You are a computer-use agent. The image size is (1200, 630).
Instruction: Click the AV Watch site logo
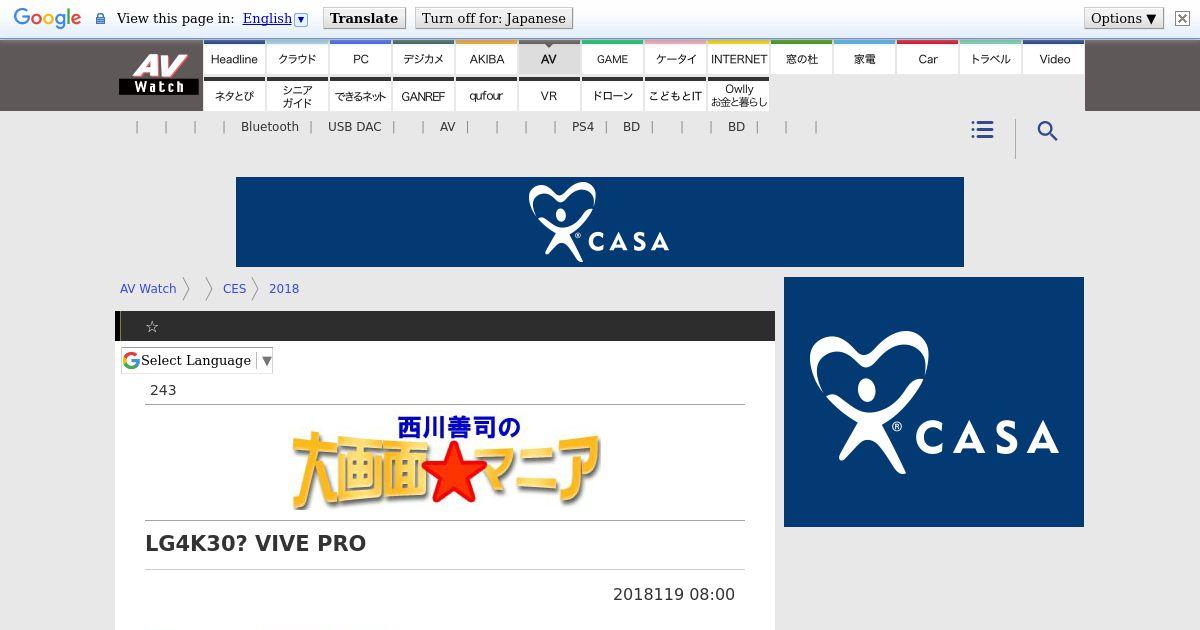(159, 75)
